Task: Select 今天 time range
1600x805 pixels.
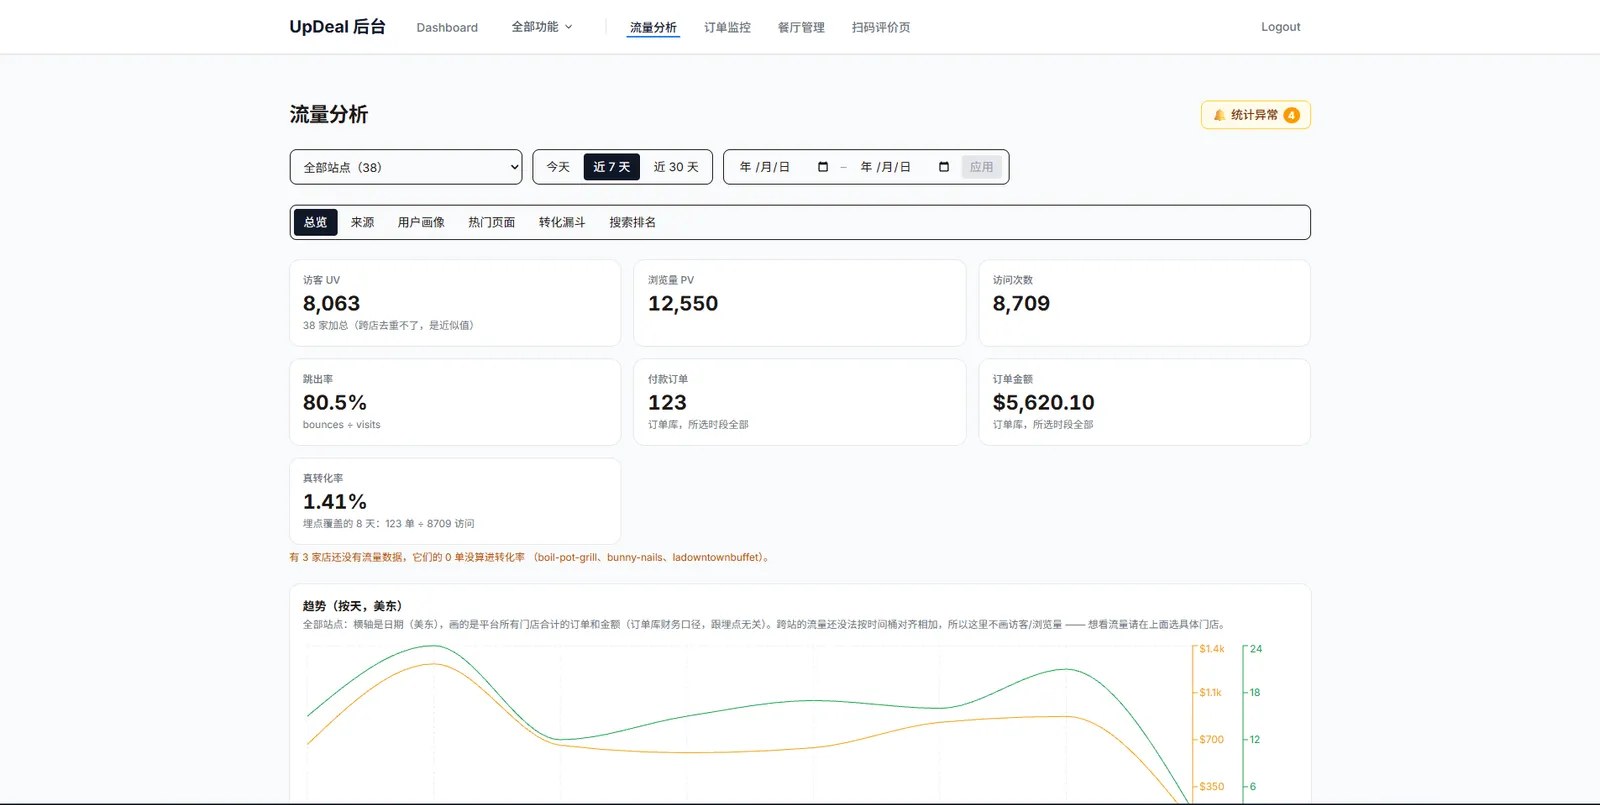Action: [558, 167]
